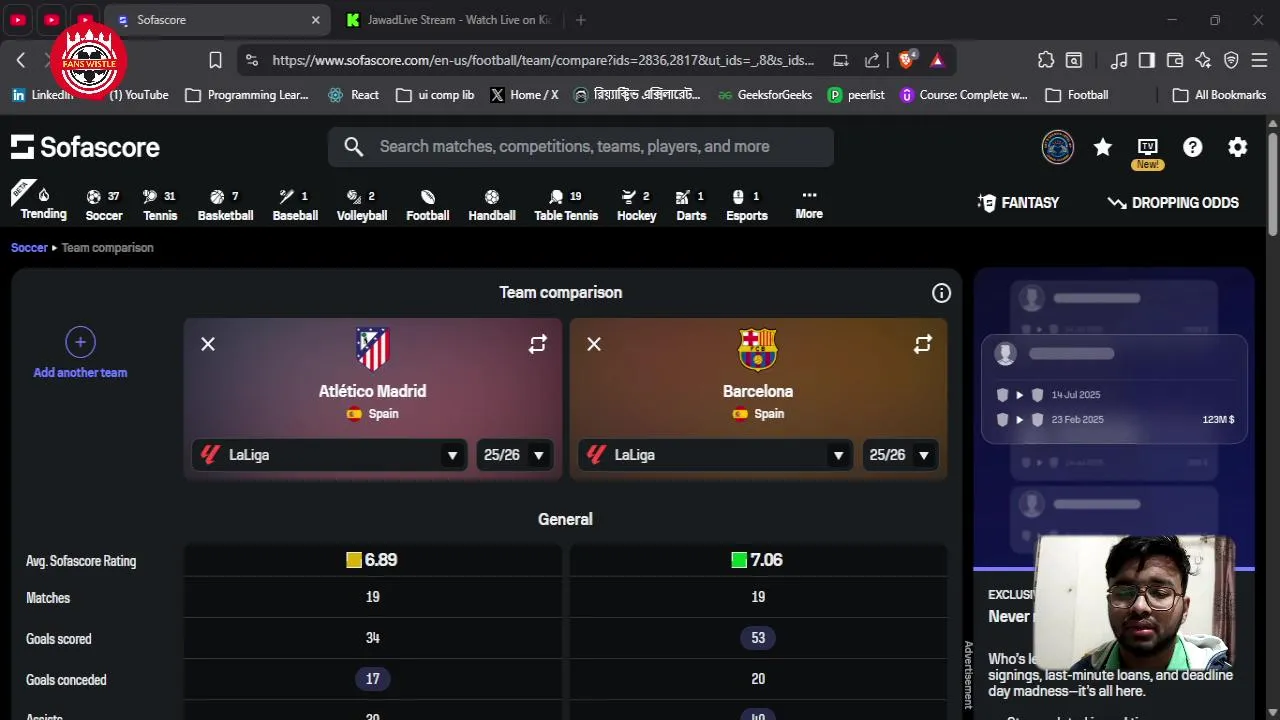
Task: Open All Bookmarks folder
Action: coord(1219,95)
